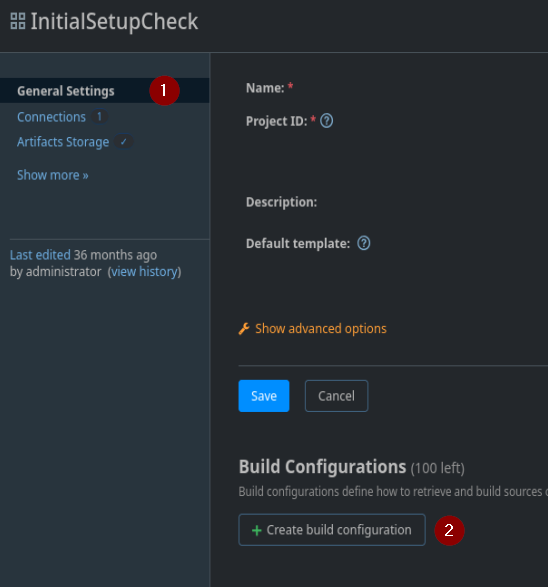Image resolution: width=548 pixels, height=587 pixels.
Task: Open Default template help icon
Action: pyautogui.click(x=363, y=243)
